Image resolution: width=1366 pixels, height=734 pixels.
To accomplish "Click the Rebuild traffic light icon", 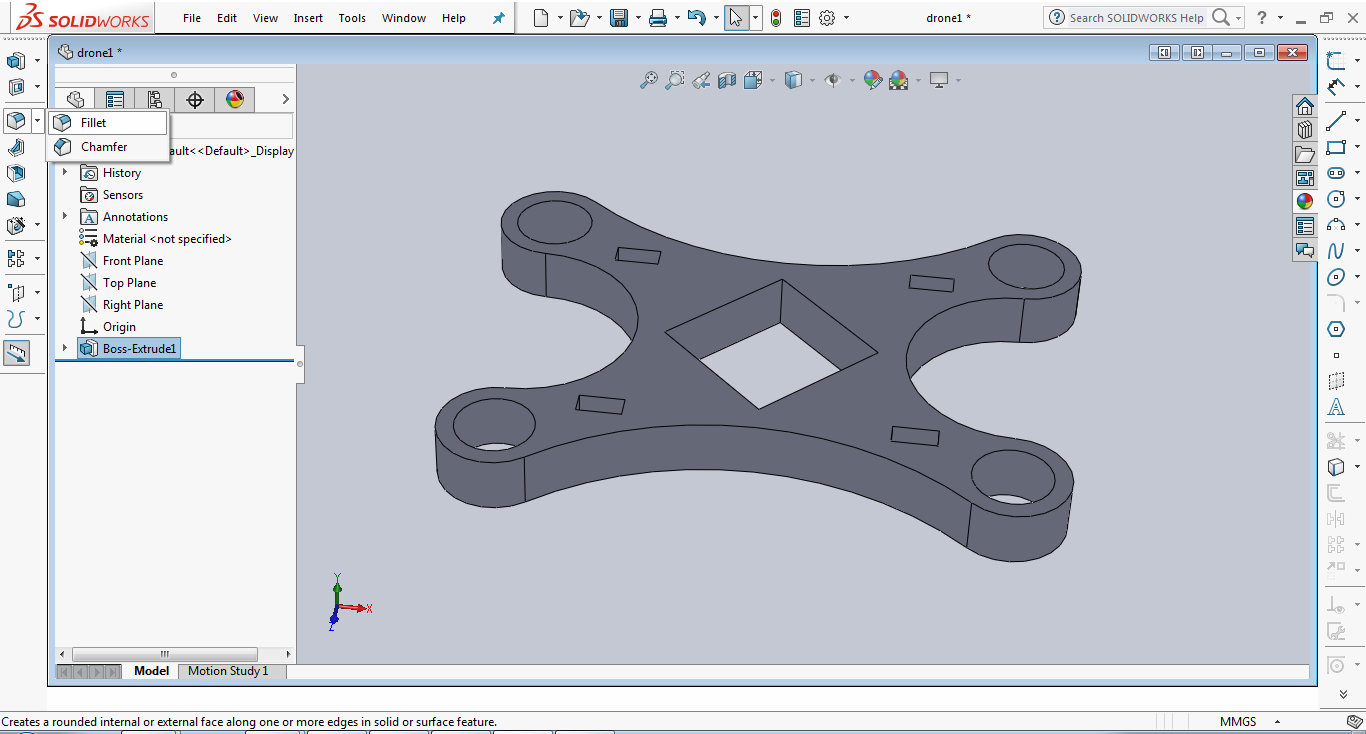I will pos(775,18).
